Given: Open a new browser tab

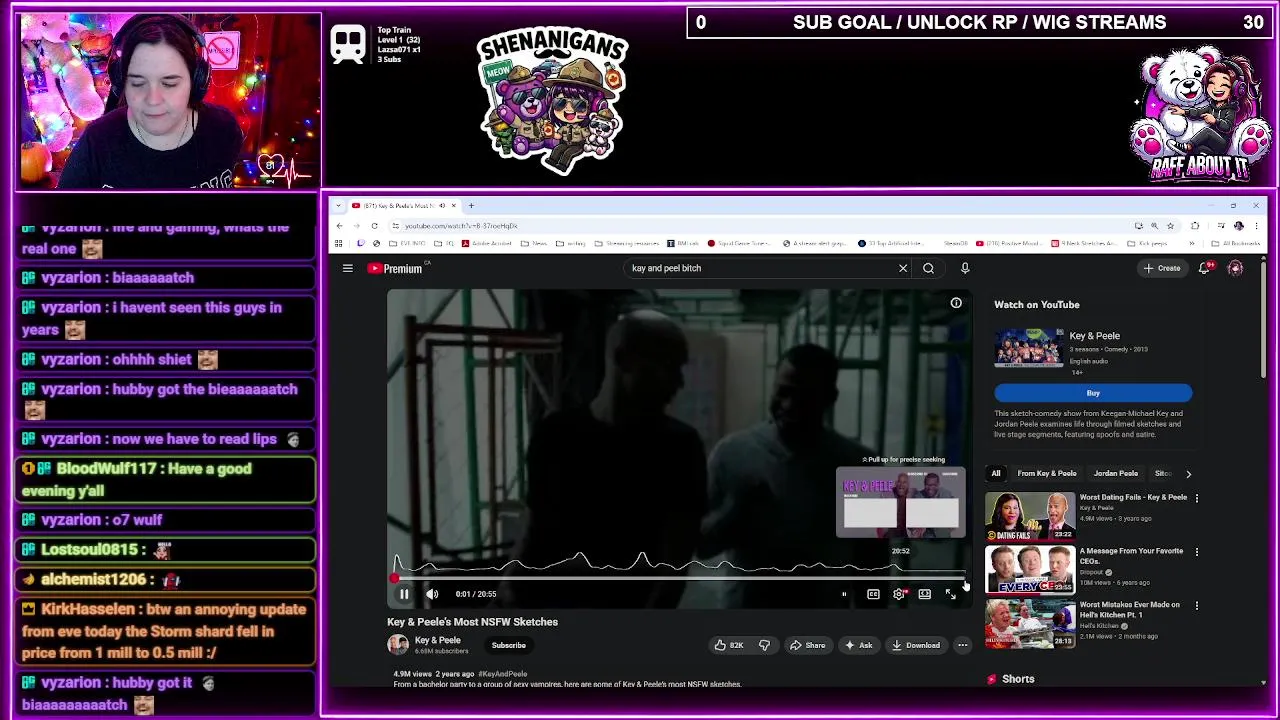Looking at the screenshot, I should (471, 206).
